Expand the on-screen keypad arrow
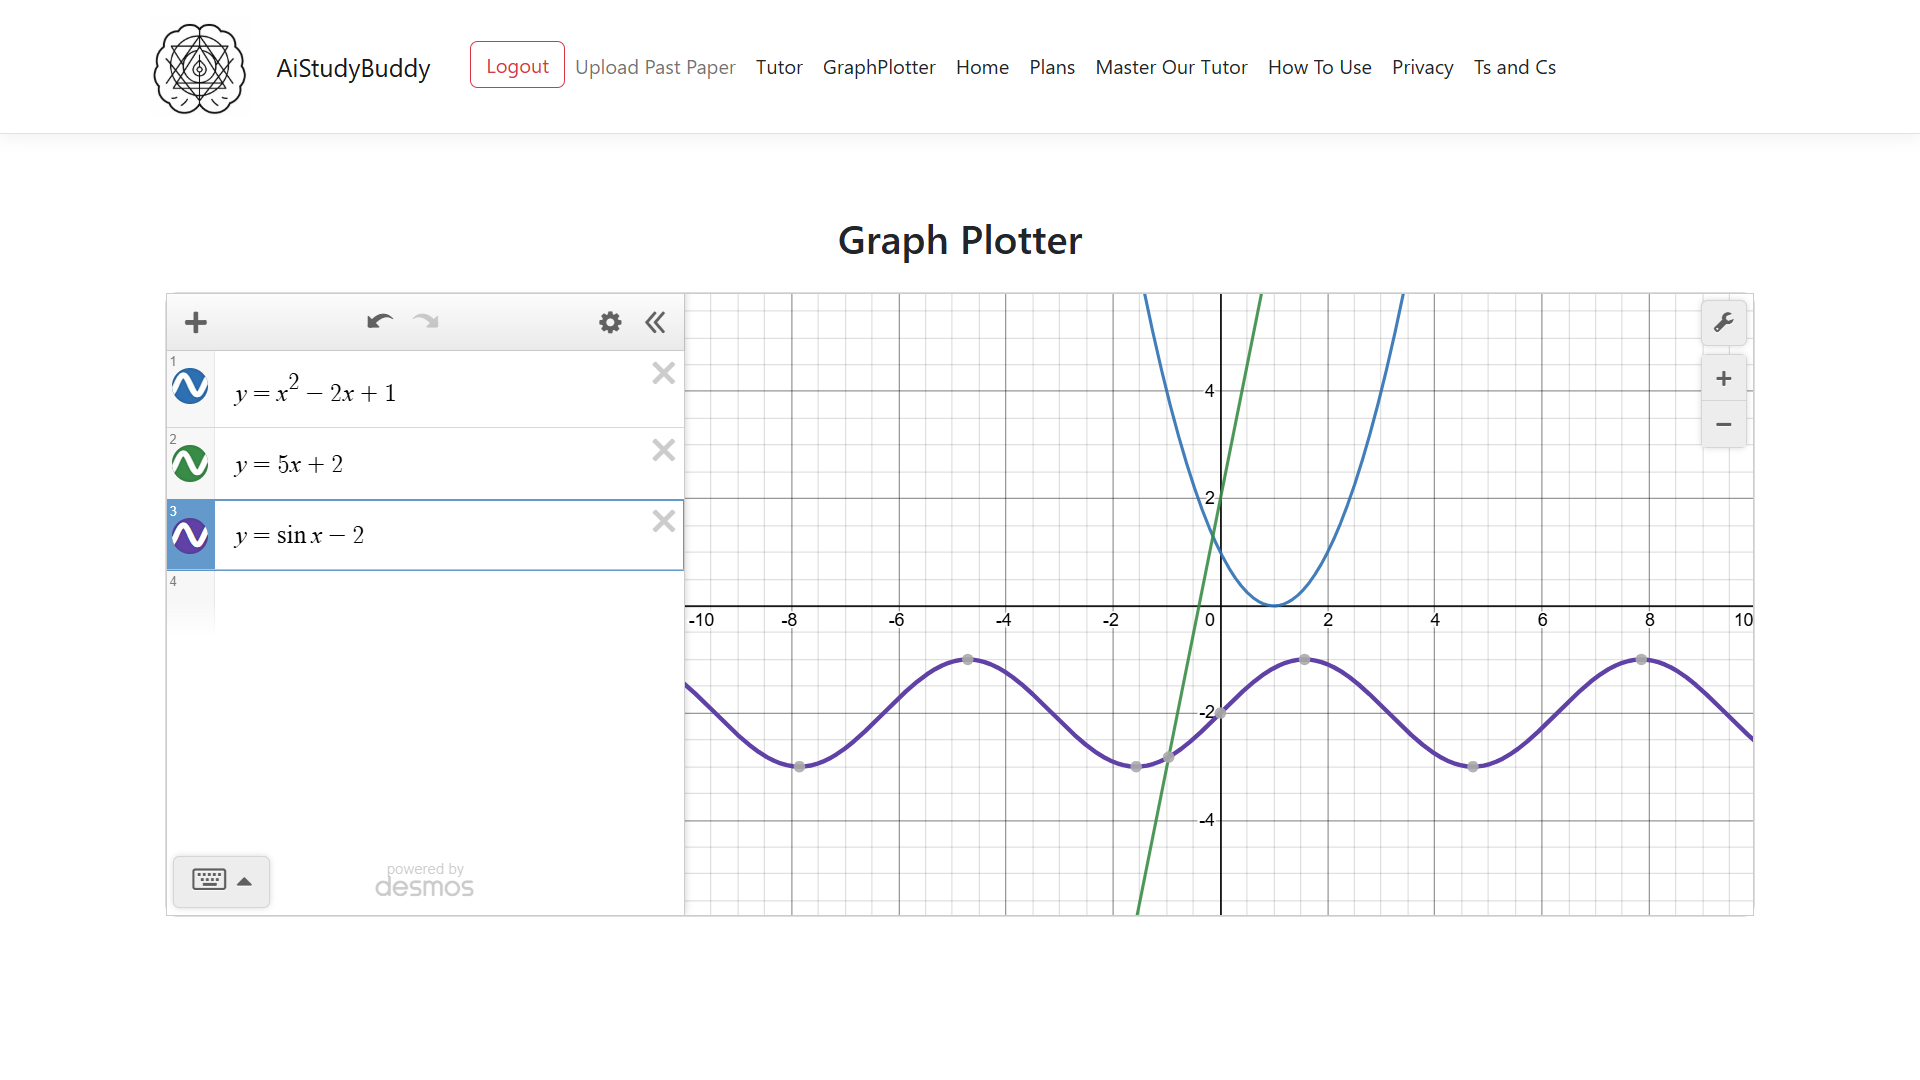 point(244,881)
